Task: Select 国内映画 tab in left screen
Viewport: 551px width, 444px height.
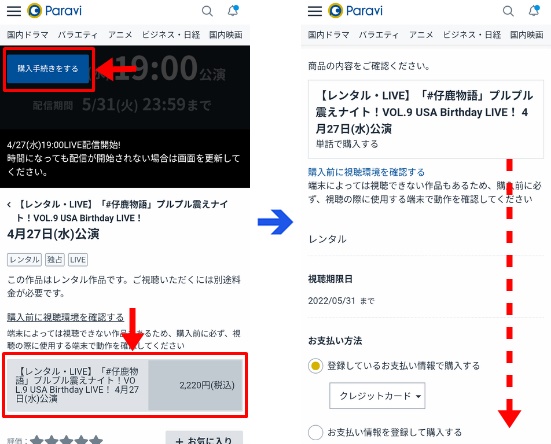Action: [x=226, y=35]
